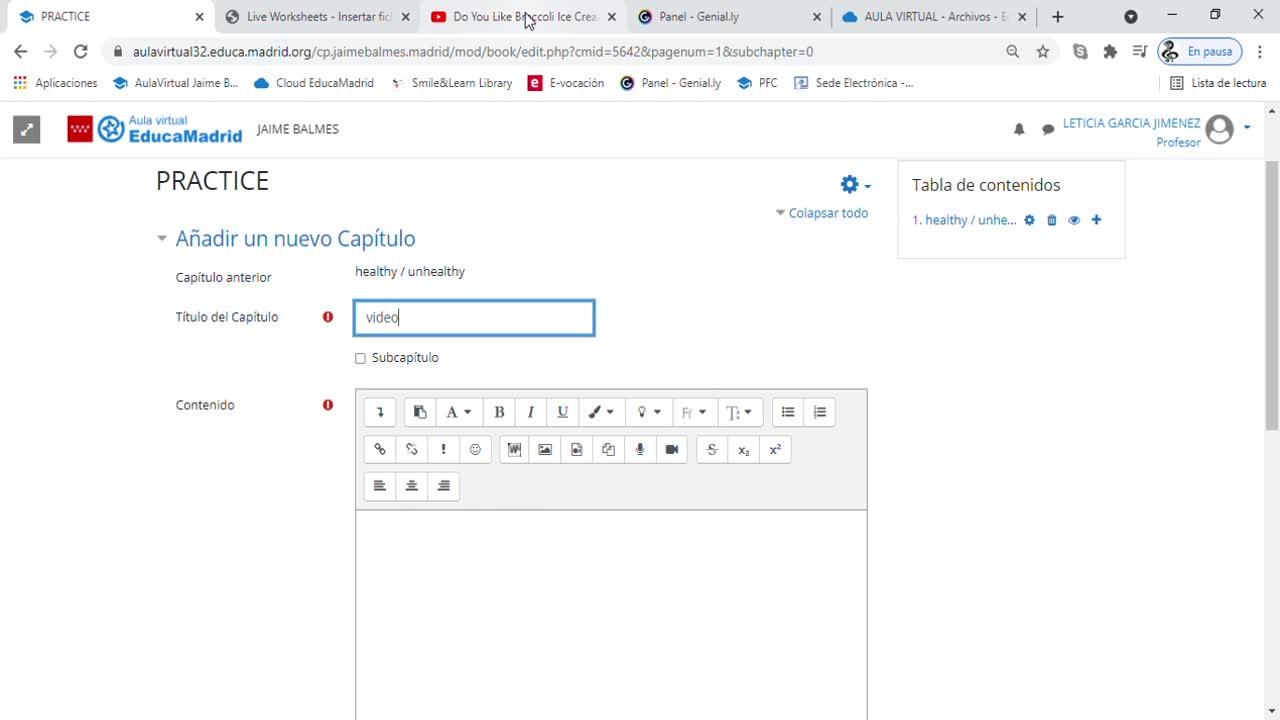Viewport: 1280px width, 720px height.
Task: Open the messages chat bubble
Action: (x=1048, y=129)
